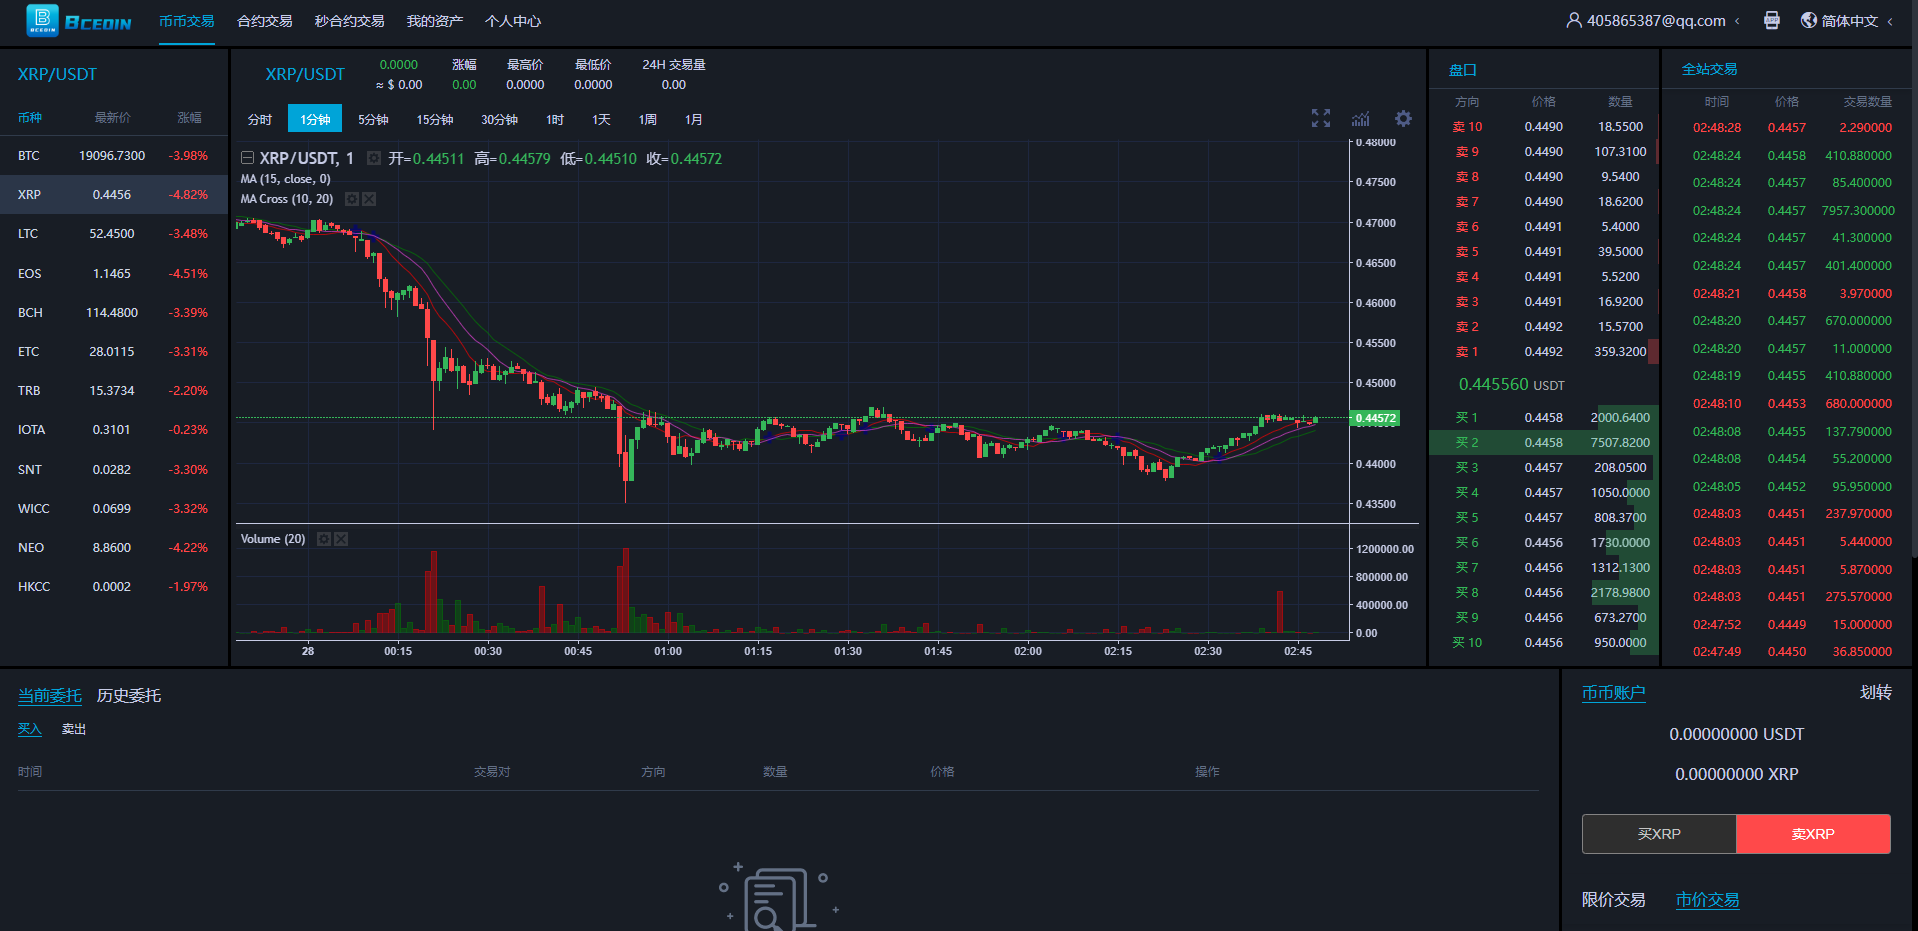1918x931 pixels.
Task: Open the chart indicators icon
Action: [1361, 119]
